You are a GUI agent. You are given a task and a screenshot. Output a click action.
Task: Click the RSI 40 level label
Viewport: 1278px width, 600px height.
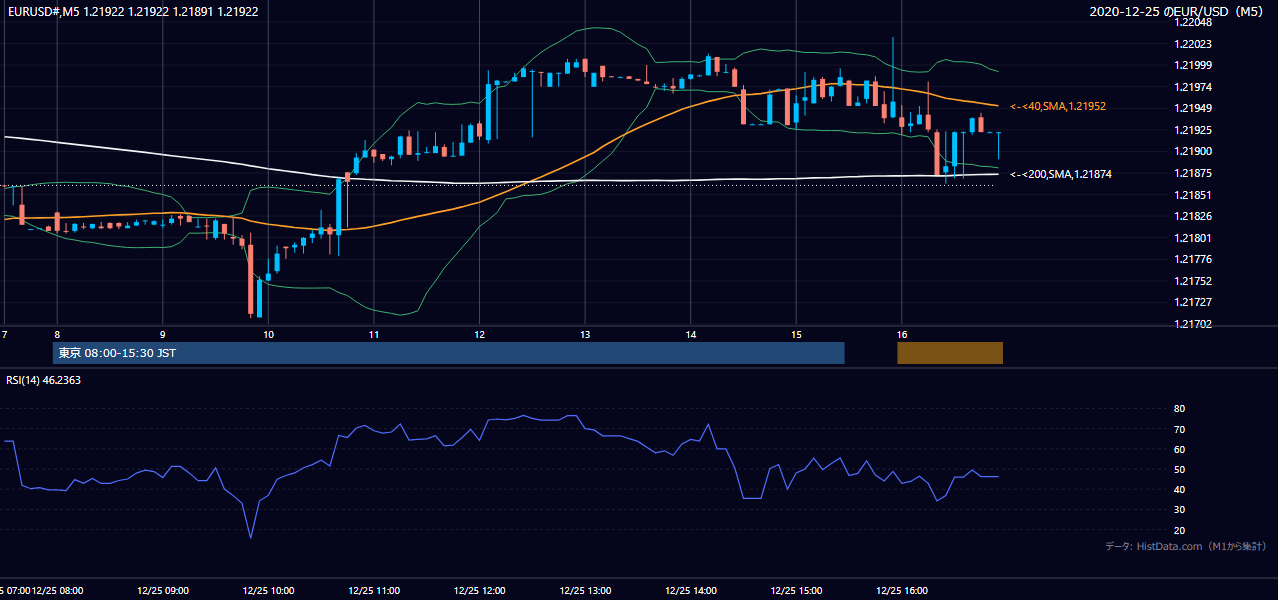[x=1180, y=490]
